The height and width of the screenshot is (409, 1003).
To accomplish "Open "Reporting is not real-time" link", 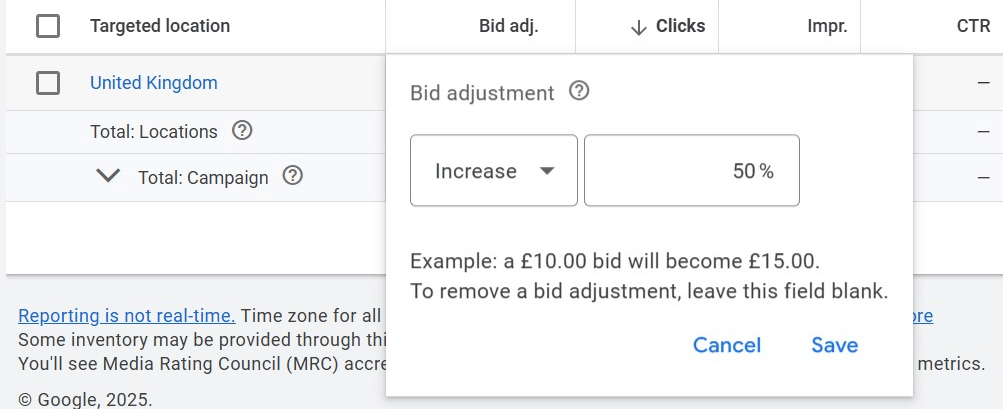I will click(x=127, y=316).
